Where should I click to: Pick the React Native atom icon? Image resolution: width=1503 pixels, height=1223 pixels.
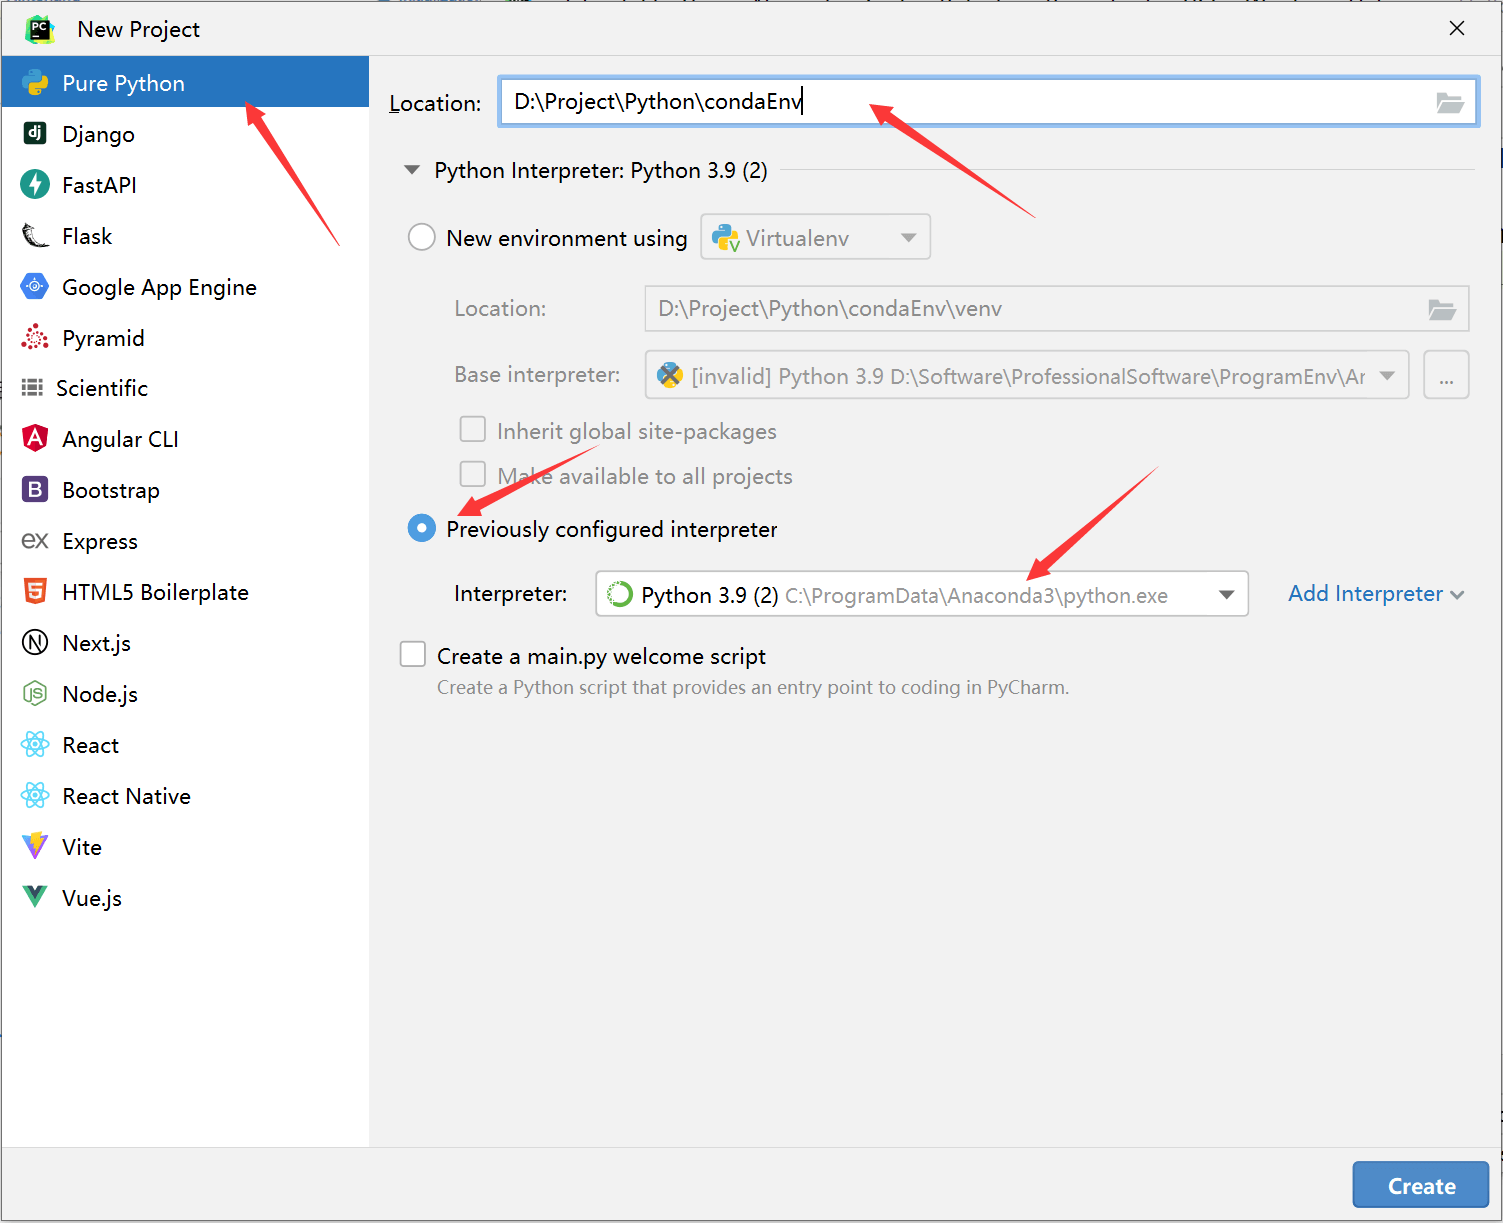(35, 795)
